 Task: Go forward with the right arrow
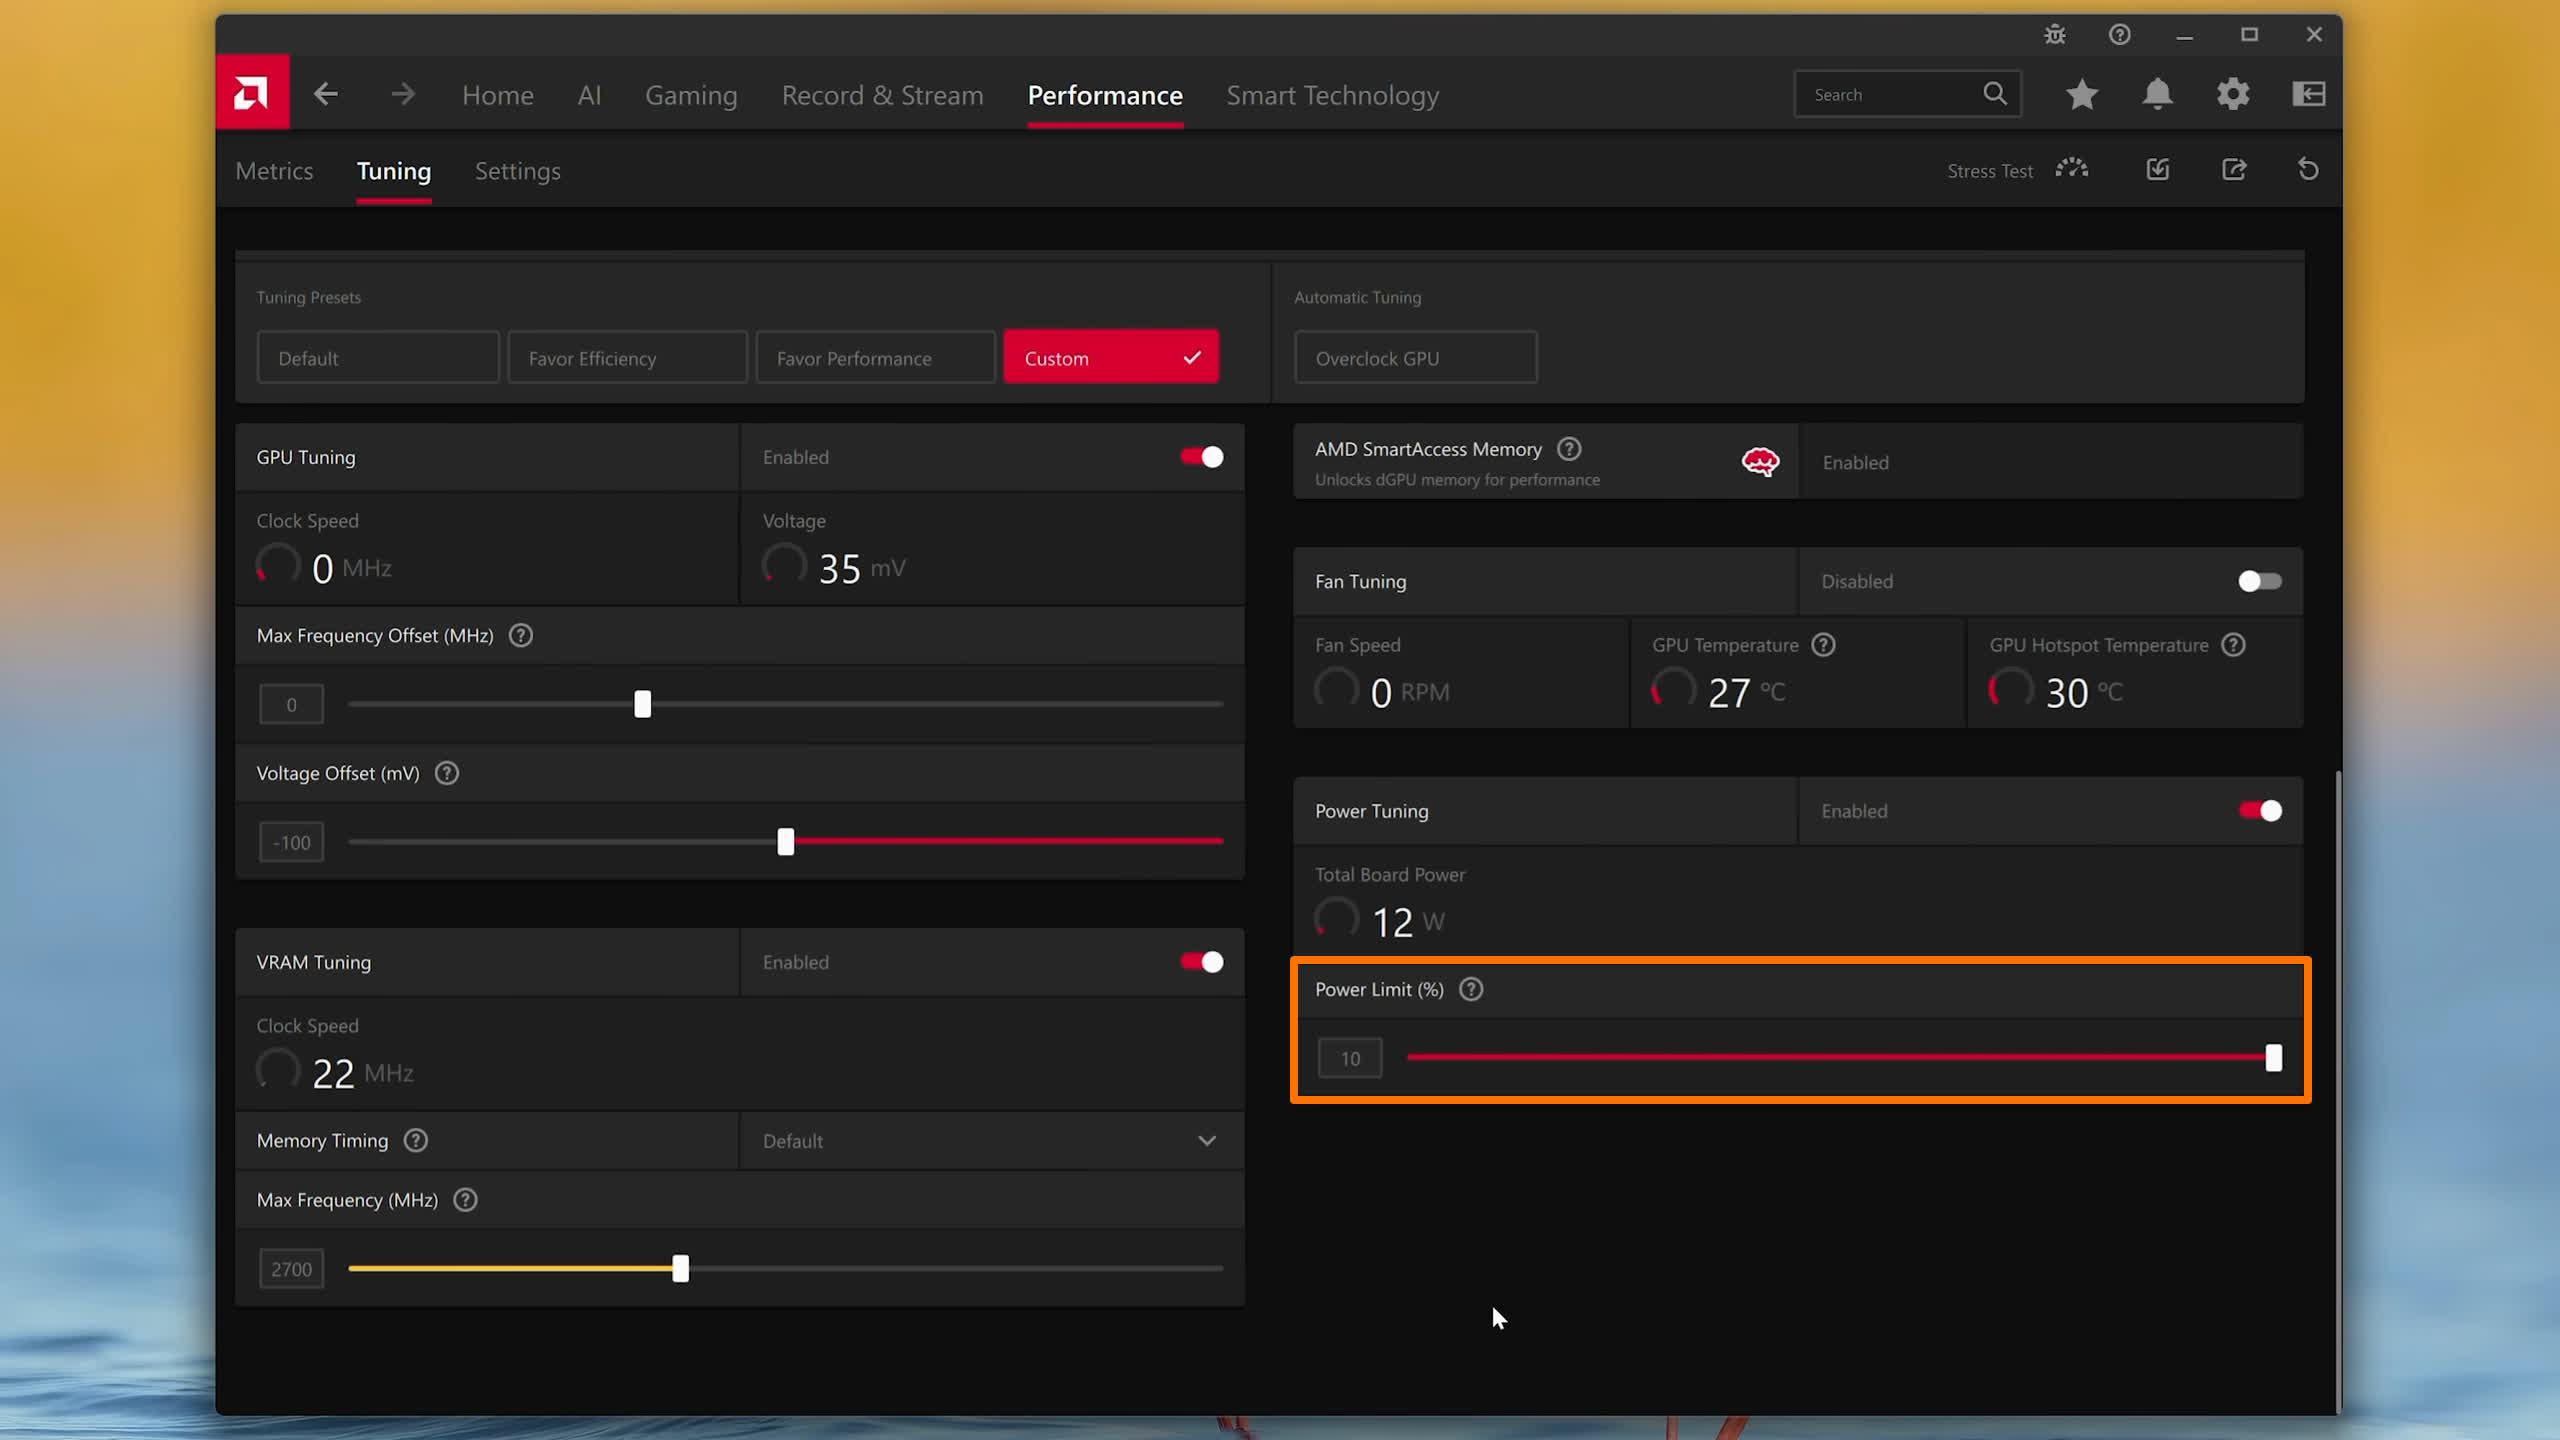[x=403, y=94]
